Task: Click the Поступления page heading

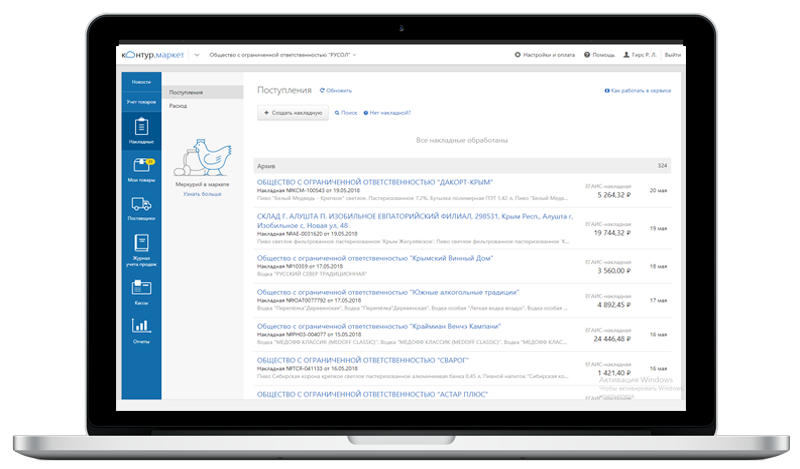Action: (284, 90)
